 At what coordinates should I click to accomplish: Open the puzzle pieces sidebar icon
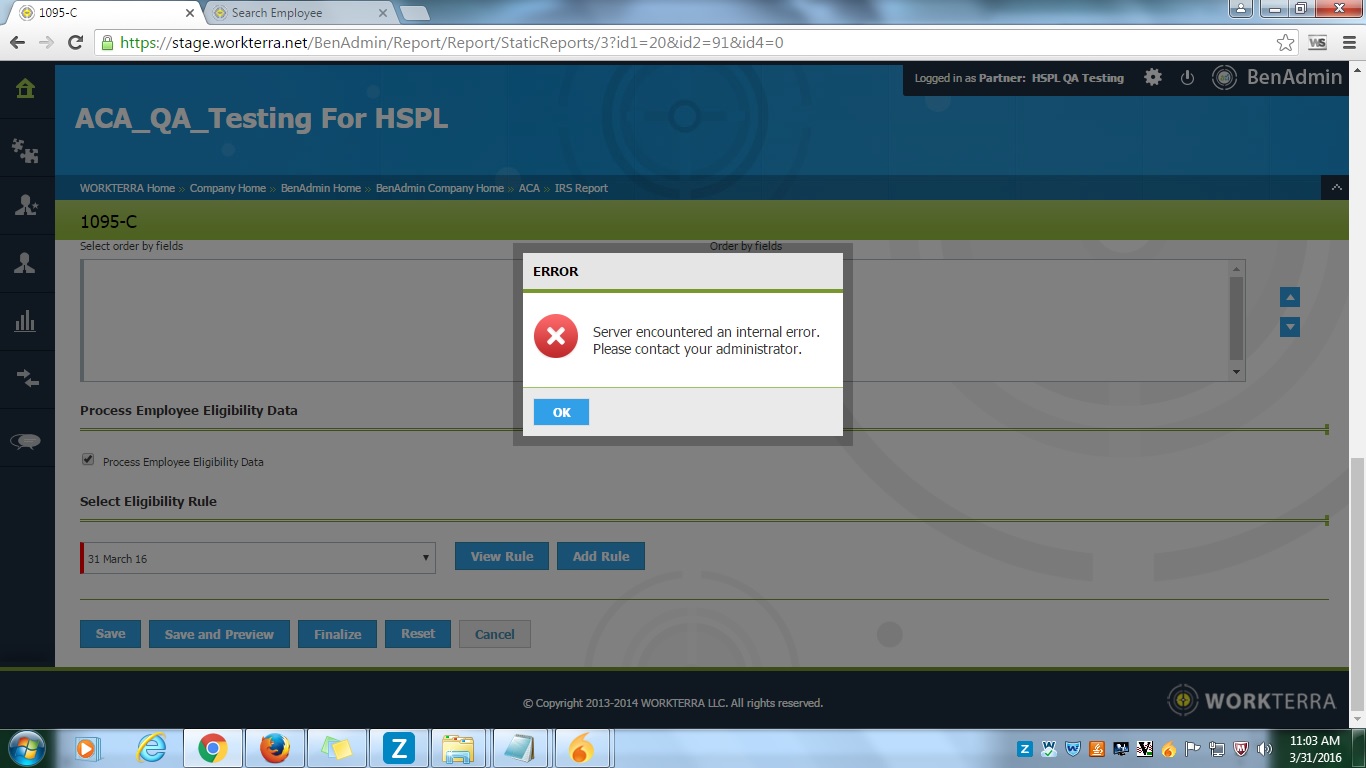click(25, 150)
